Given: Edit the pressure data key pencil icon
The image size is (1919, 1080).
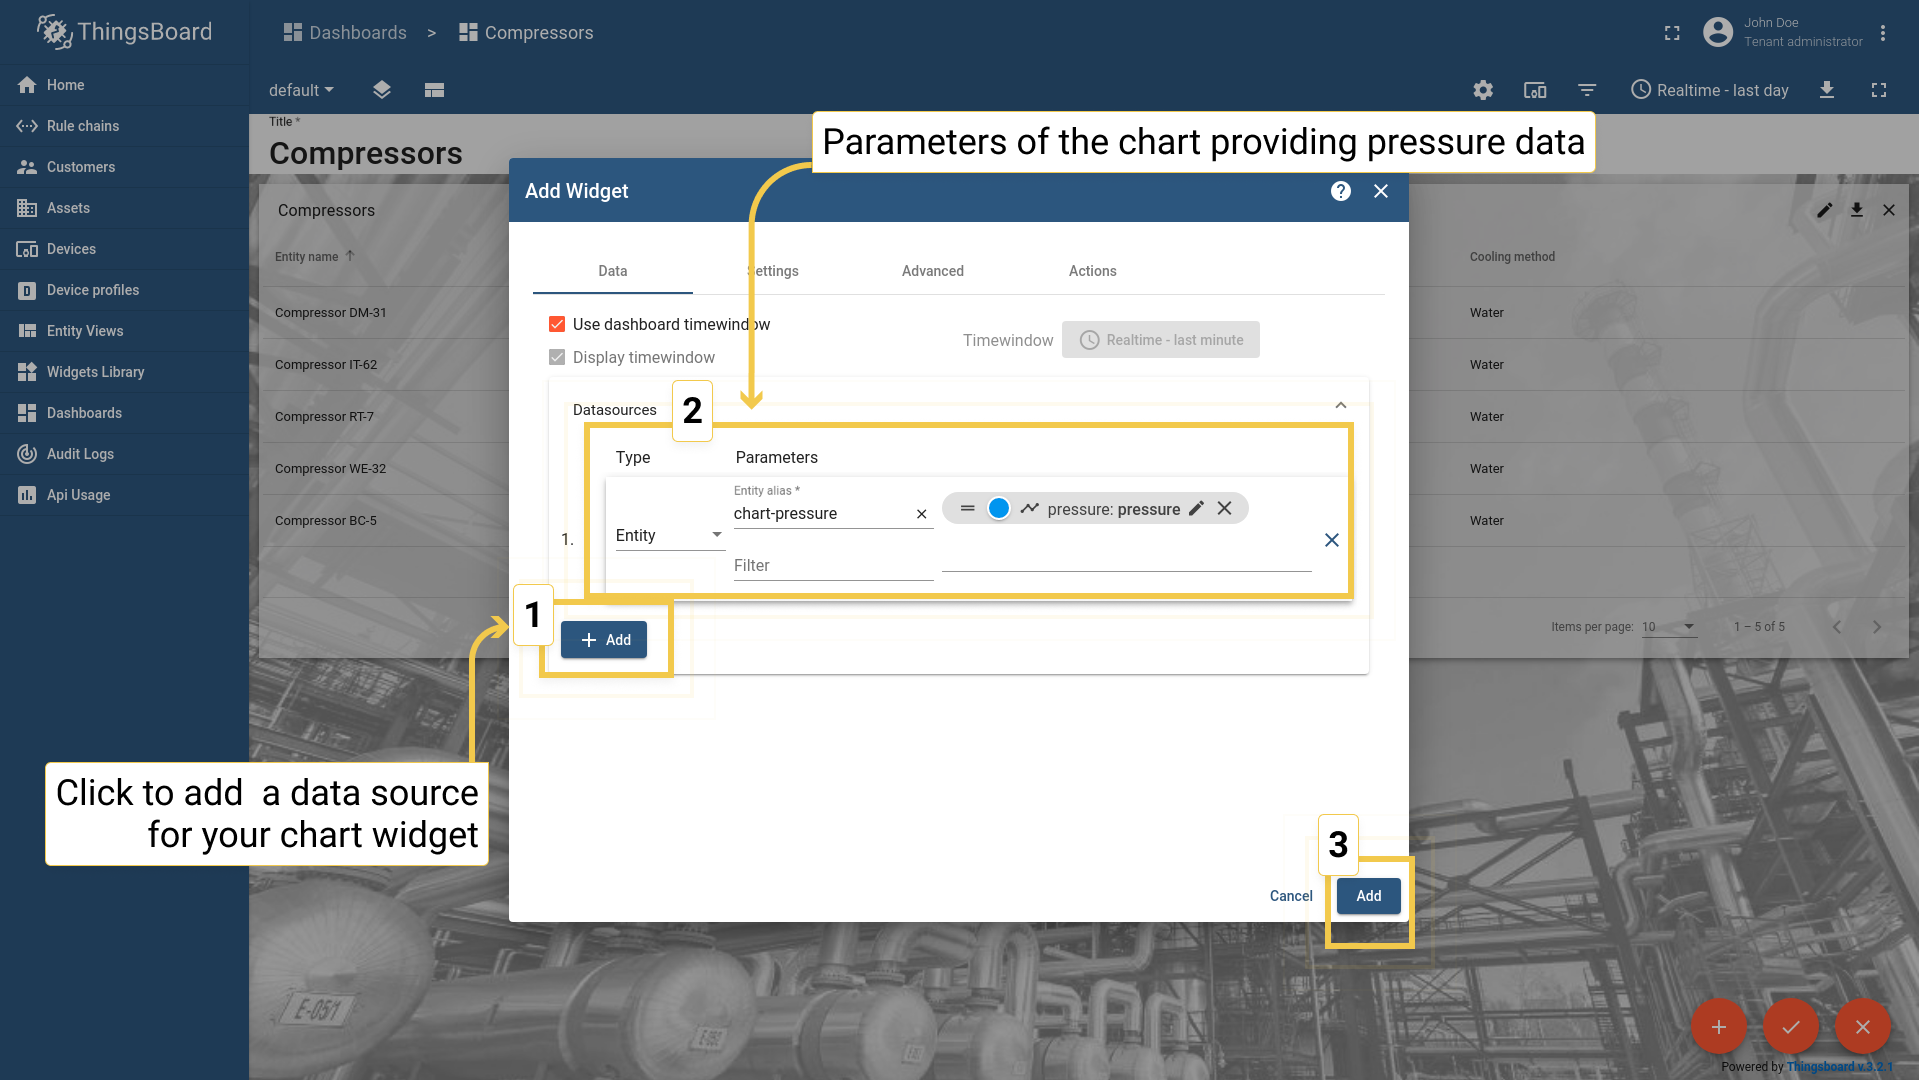Looking at the screenshot, I should coord(1196,509).
